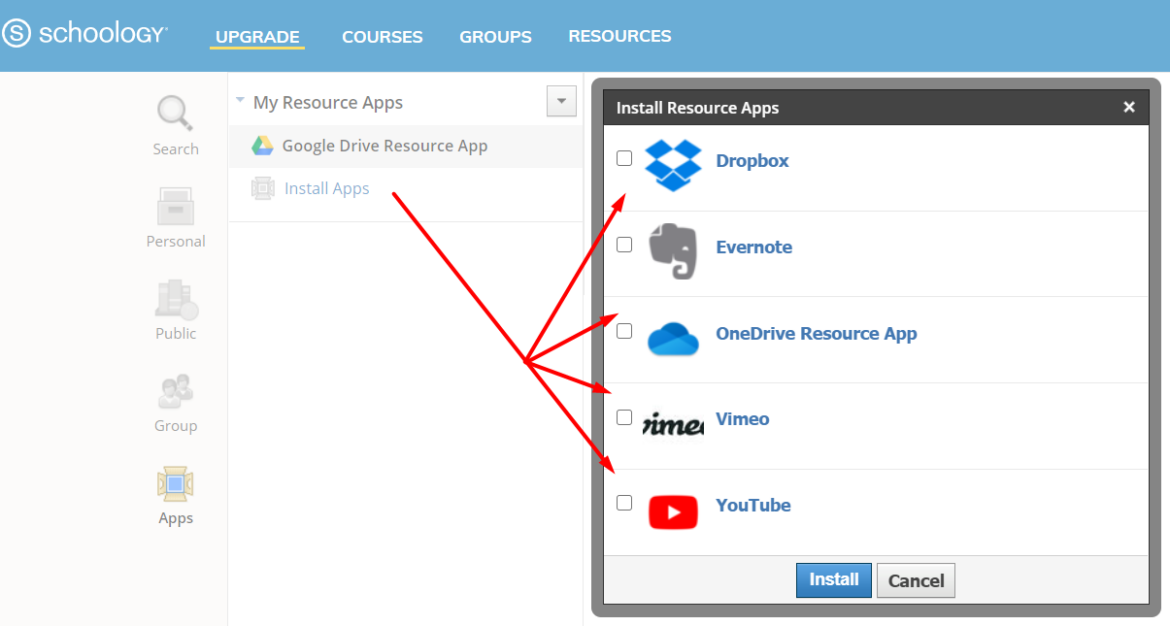Click the COURSES menu item
The width and height of the screenshot is (1170, 626).
pyautogui.click(x=382, y=36)
